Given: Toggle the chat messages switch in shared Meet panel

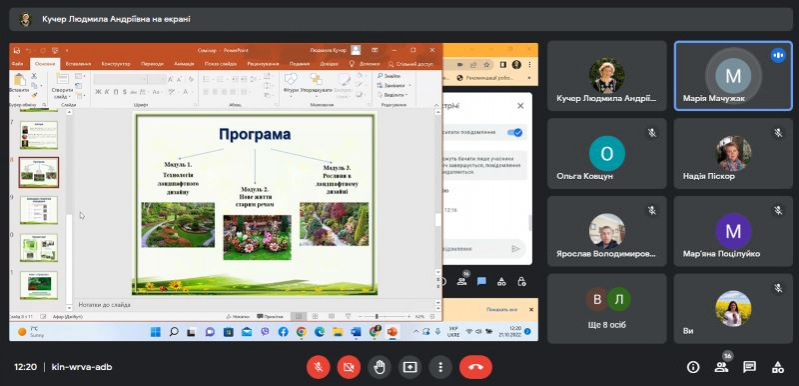Looking at the screenshot, I should click(515, 132).
